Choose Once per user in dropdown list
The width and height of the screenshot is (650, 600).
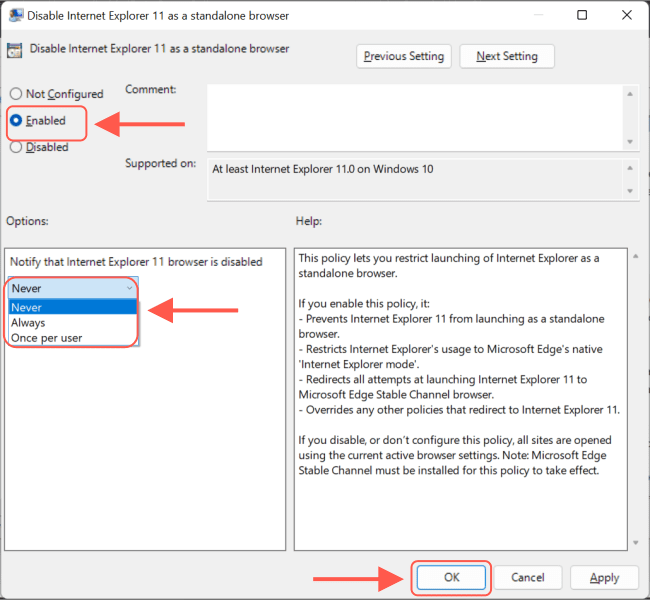(46, 338)
